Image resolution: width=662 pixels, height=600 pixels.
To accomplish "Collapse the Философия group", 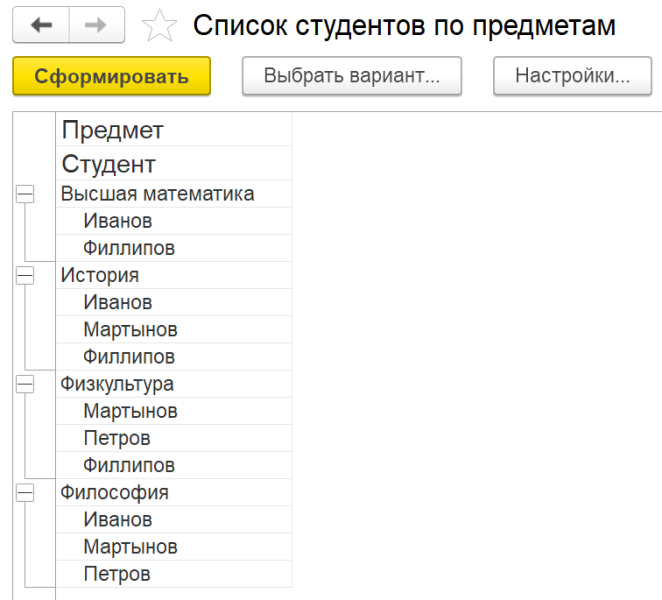I will pyautogui.click(x=25, y=493).
